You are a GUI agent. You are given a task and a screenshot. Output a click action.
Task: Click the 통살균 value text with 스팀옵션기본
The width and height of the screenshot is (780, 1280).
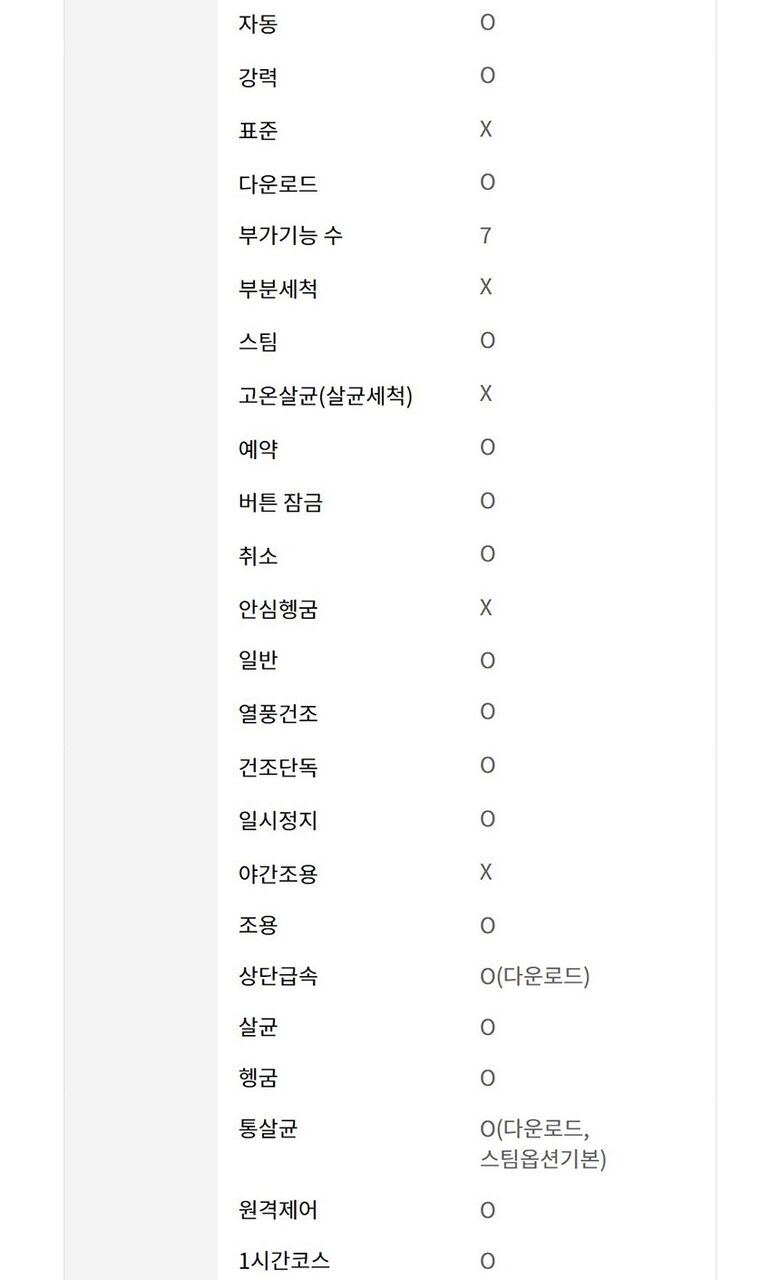(543, 1145)
